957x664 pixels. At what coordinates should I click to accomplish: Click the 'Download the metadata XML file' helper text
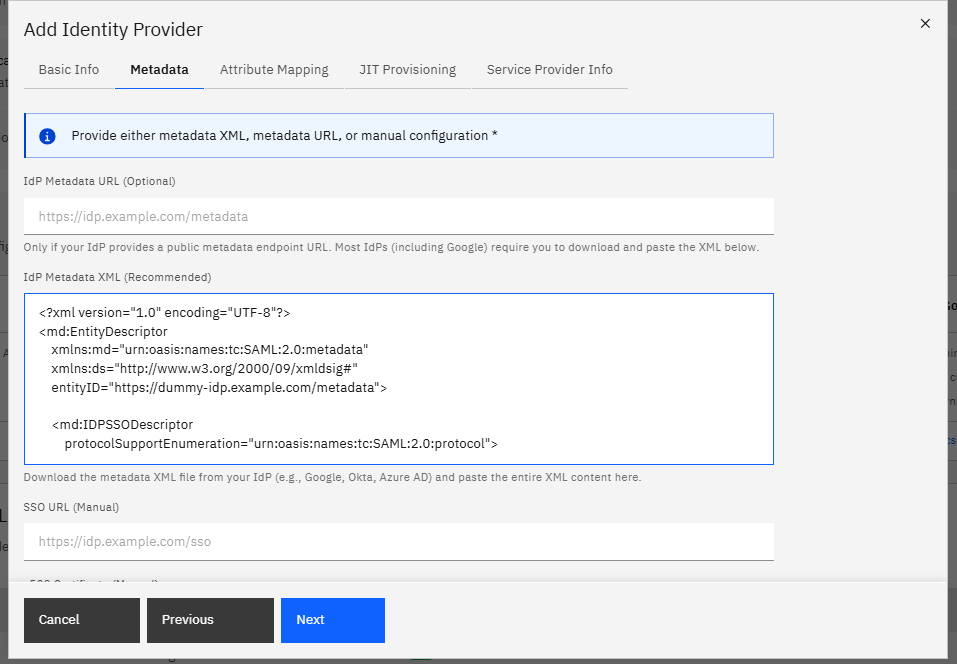click(333, 477)
